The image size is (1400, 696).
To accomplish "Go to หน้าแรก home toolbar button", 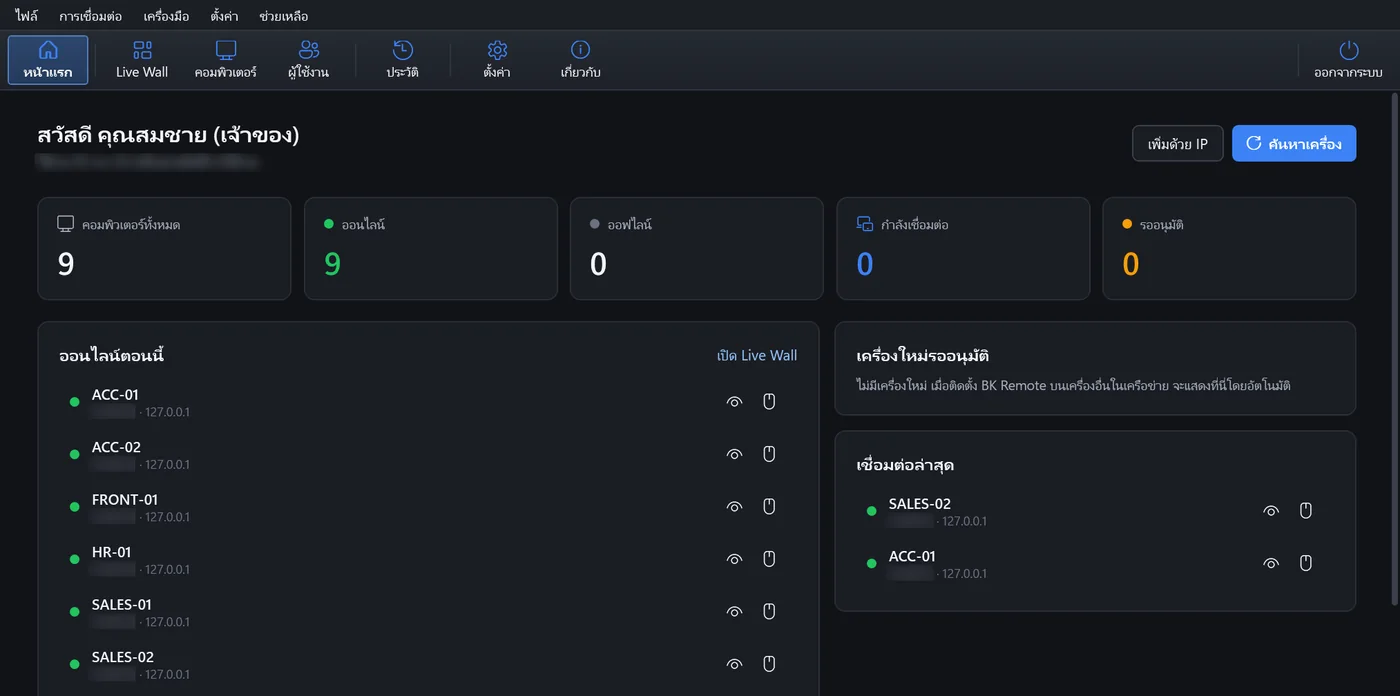I will pos(48,60).
